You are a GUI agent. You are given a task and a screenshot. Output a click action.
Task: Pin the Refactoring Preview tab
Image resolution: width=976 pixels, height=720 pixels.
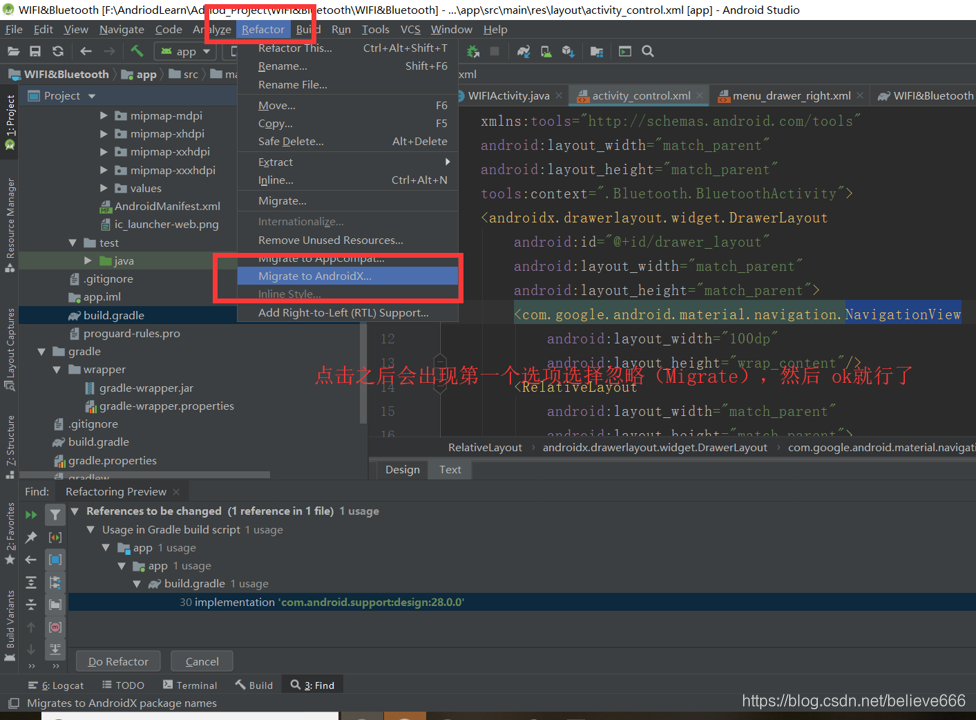(x=31, y=537)
